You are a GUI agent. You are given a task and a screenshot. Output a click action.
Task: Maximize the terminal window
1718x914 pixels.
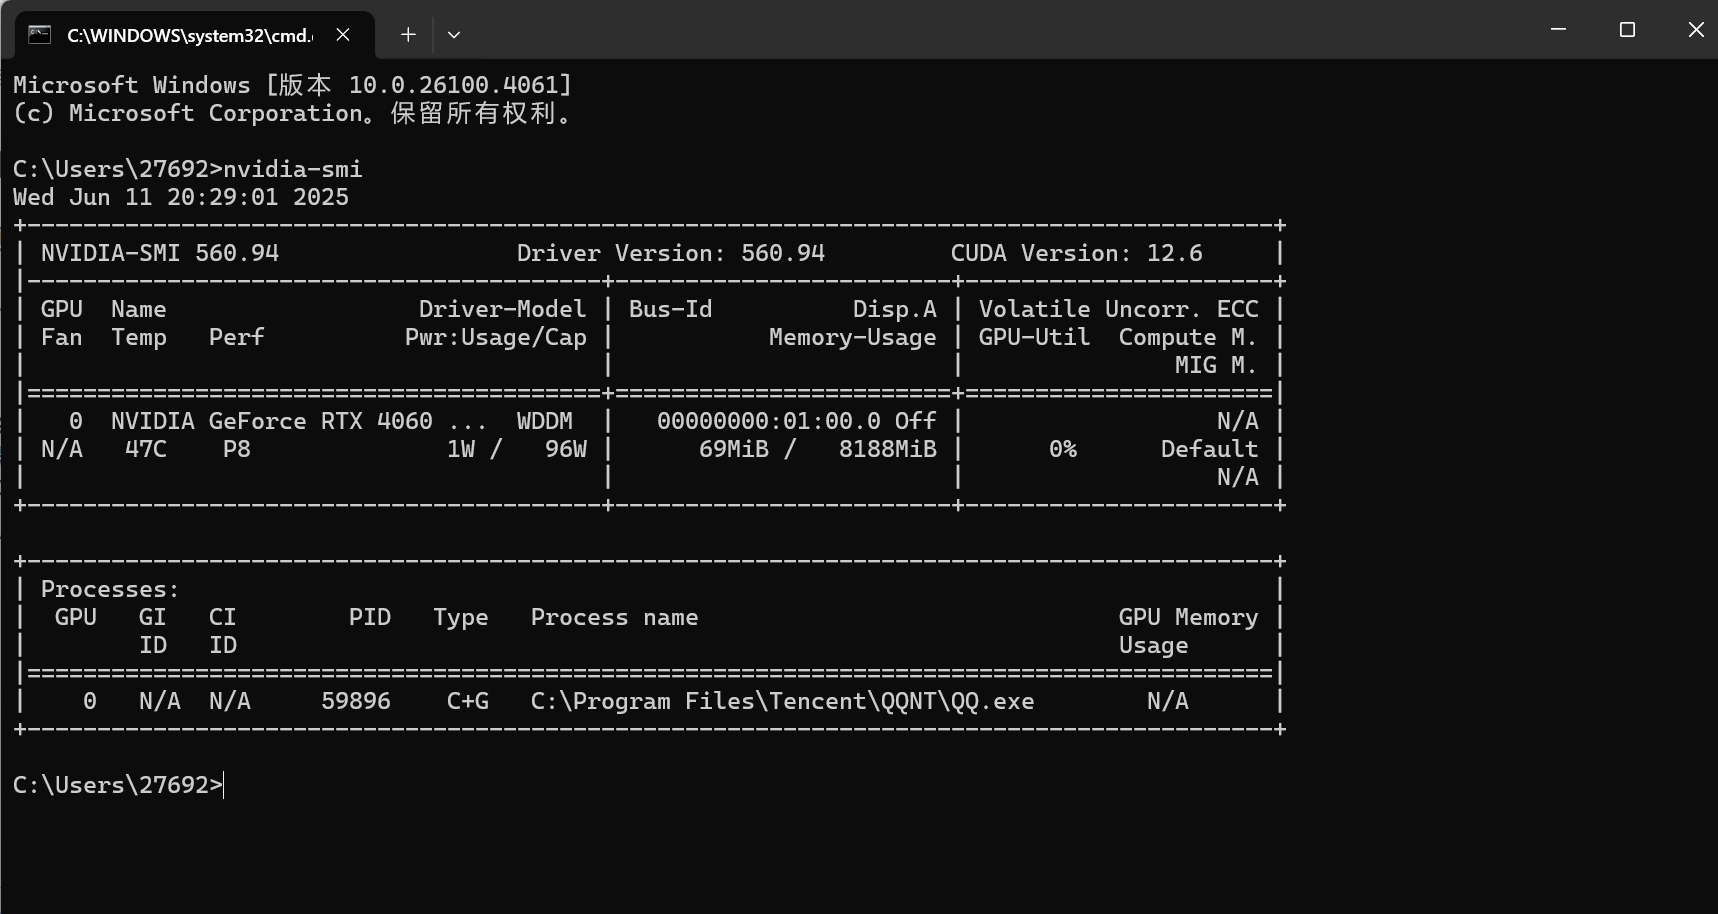click(1627, 29)
